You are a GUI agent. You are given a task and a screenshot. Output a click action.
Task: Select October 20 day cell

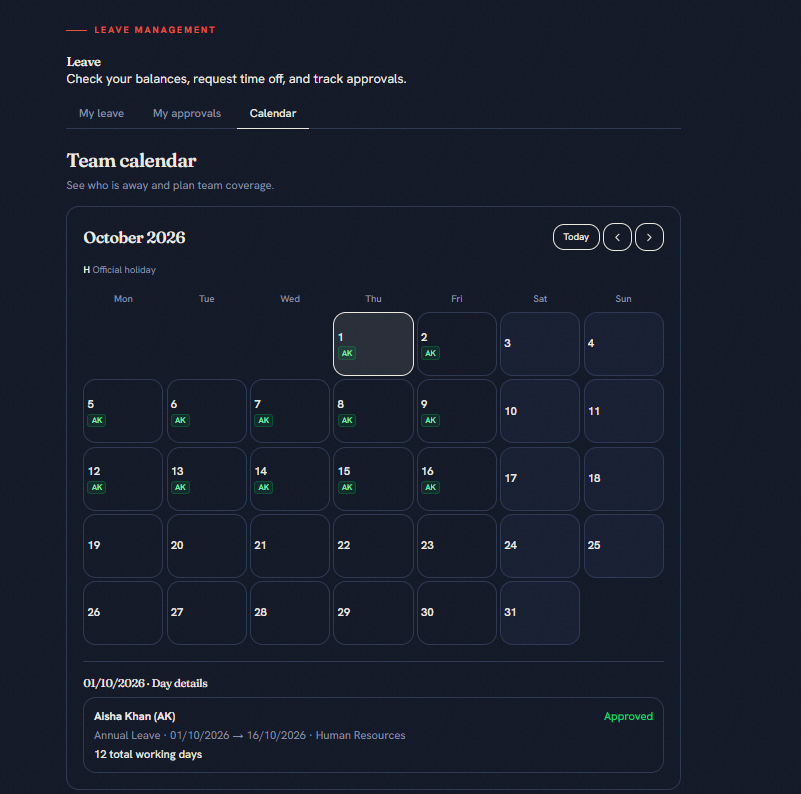(206, 546)
